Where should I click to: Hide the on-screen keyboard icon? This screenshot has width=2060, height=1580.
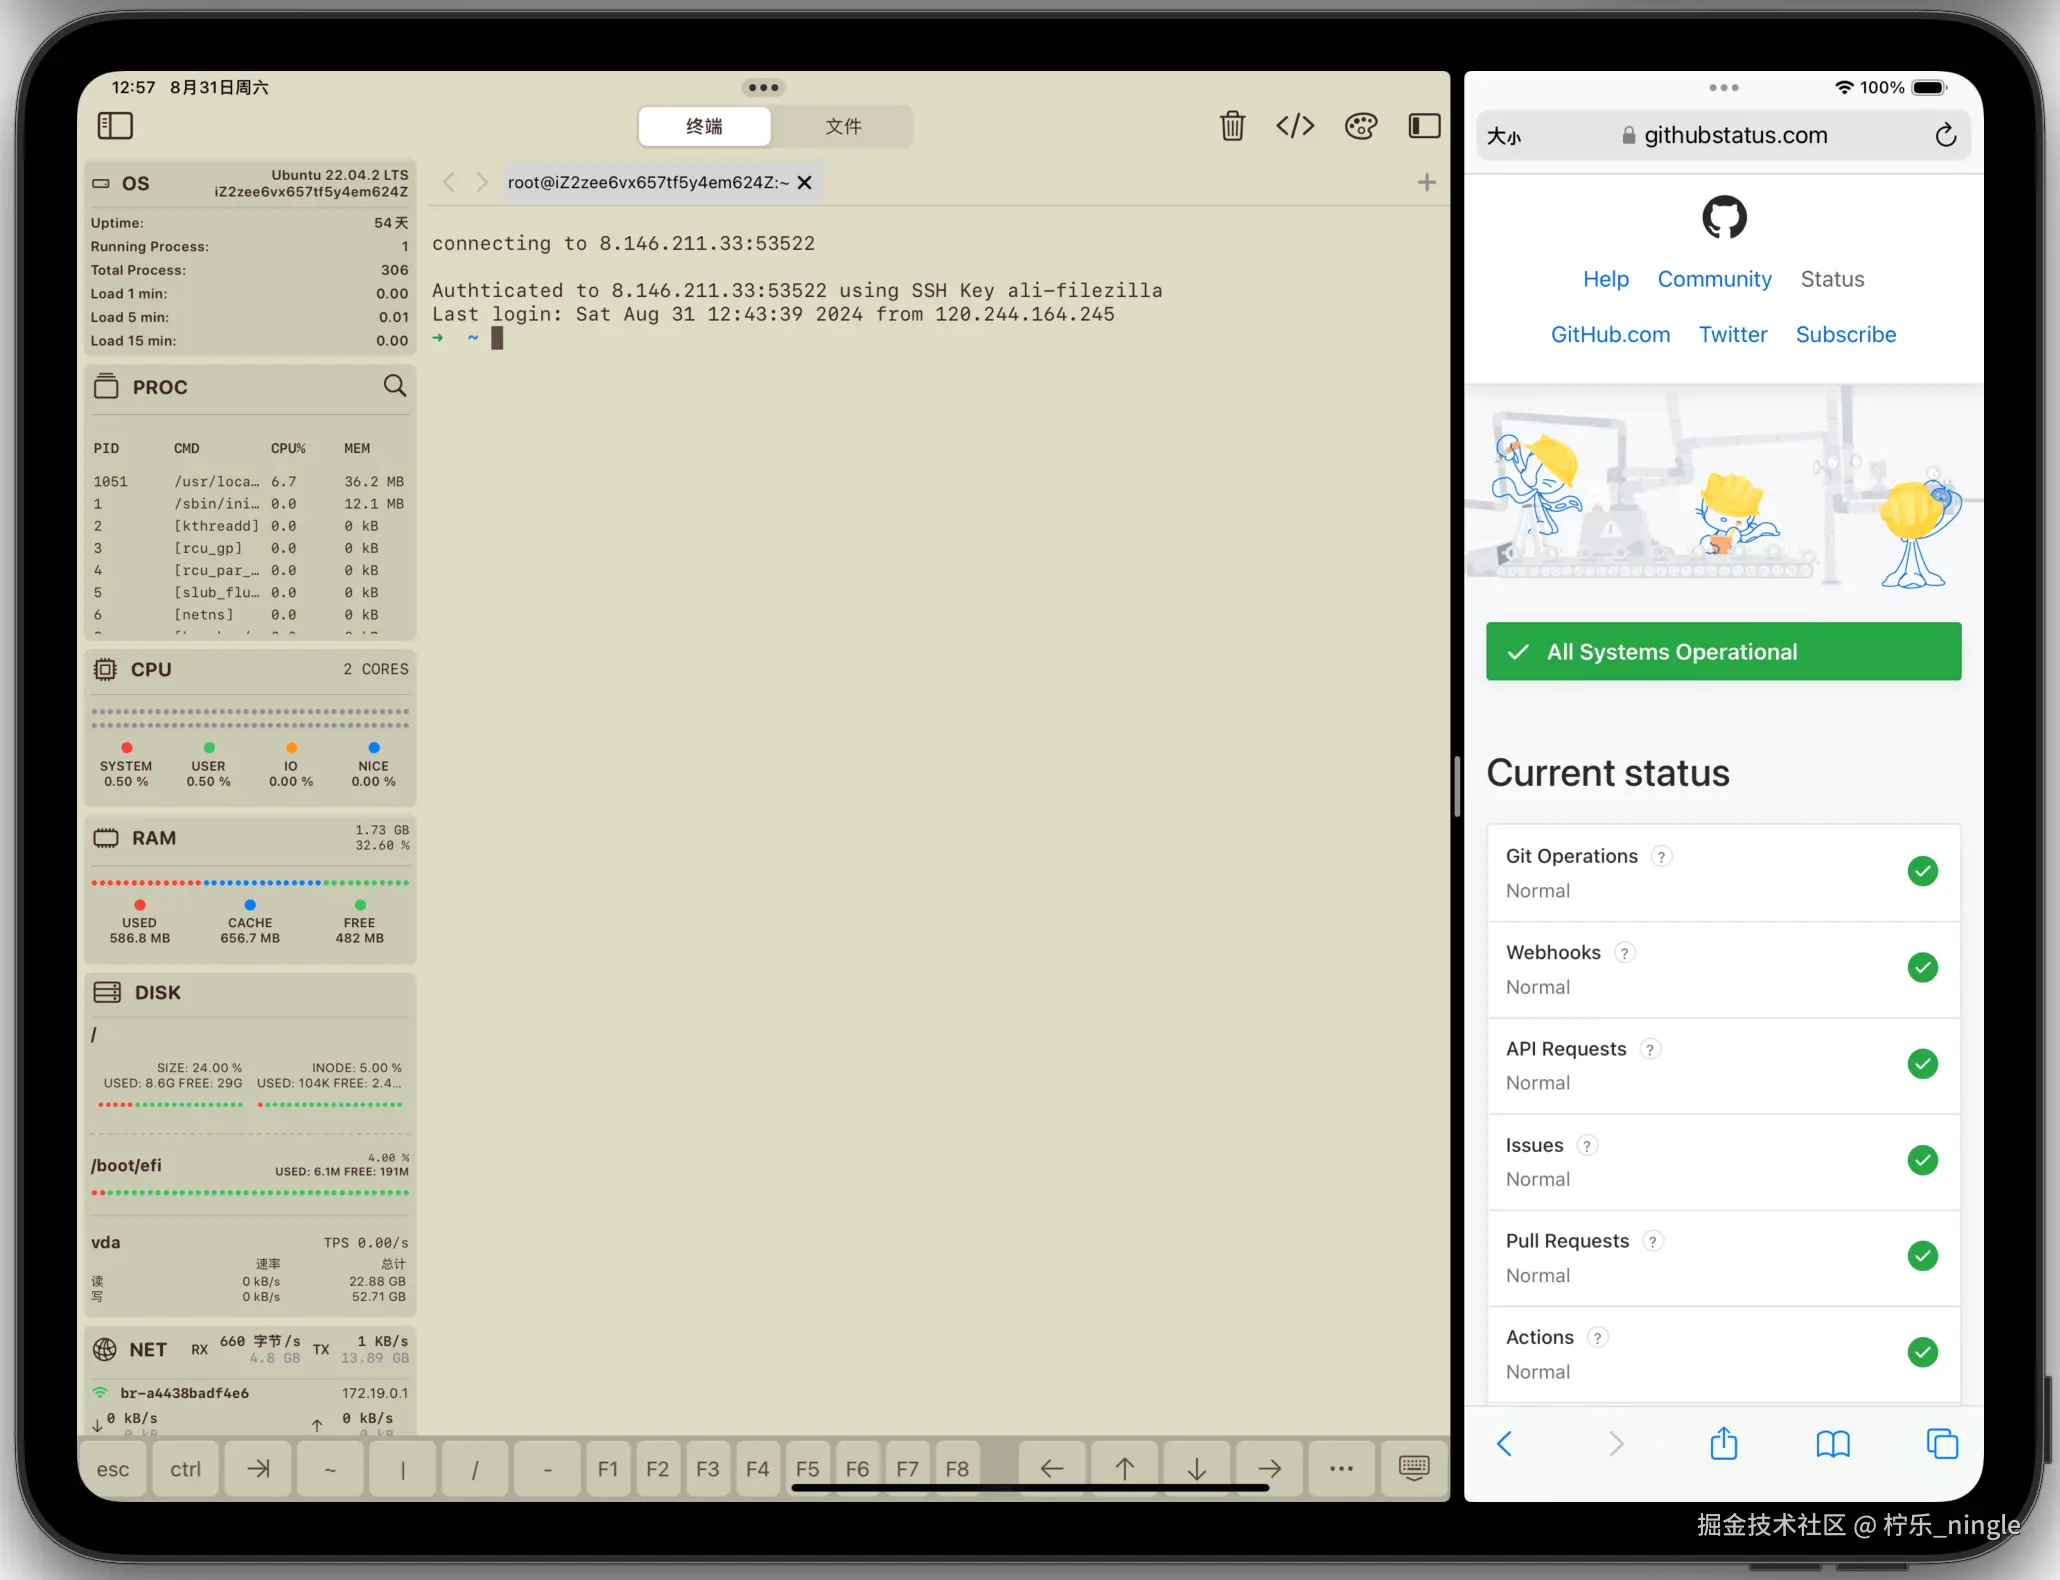[1414, 1468]
